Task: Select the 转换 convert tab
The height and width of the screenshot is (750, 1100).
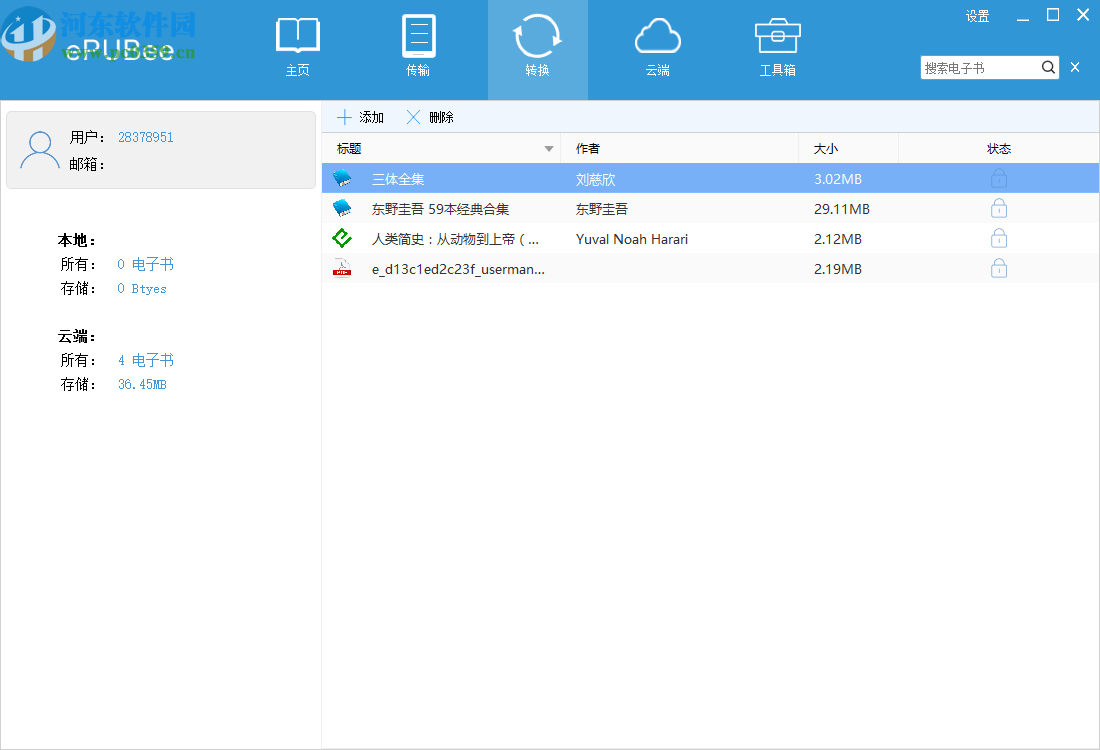Action: click(x=537, y=49)
